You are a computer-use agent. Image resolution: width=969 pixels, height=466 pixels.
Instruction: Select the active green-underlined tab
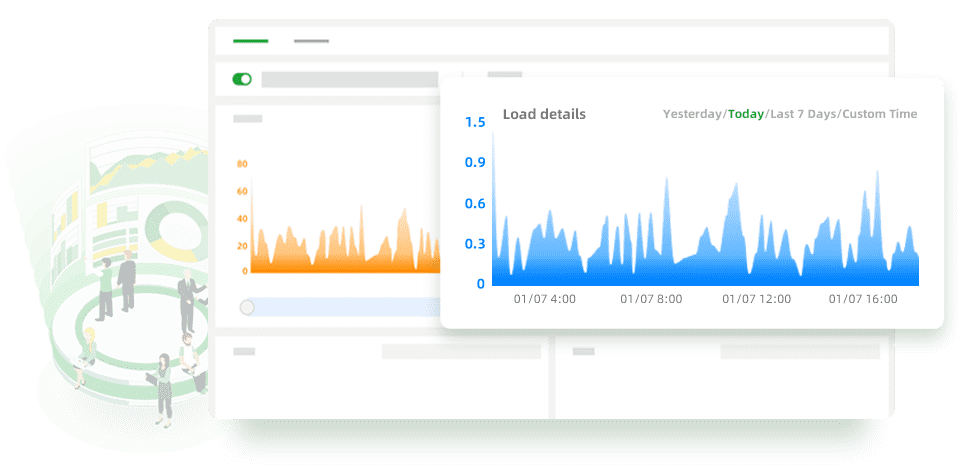click(250, 41)
